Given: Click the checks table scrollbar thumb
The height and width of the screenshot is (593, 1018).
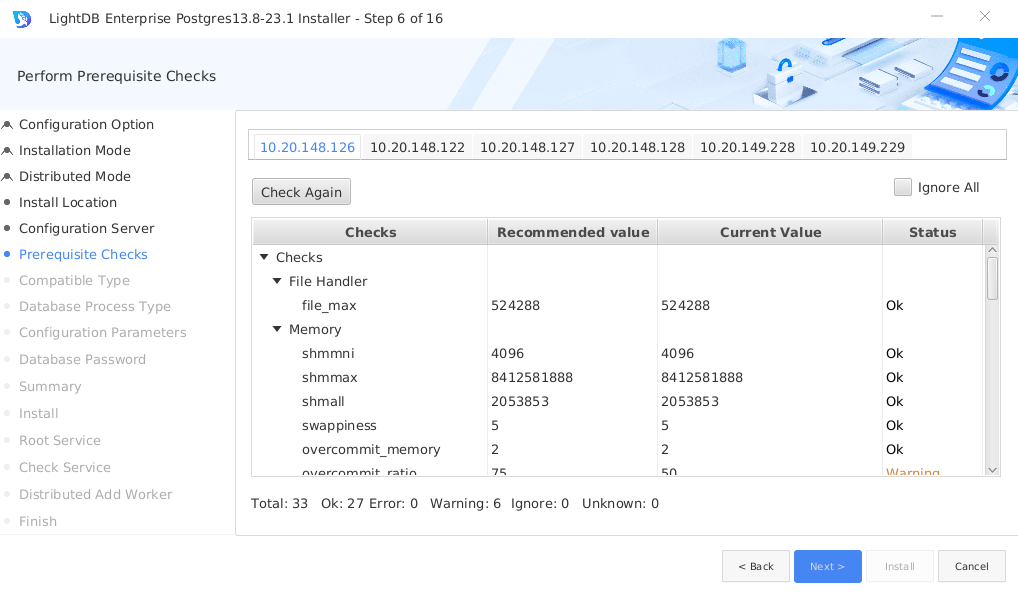Looking at the screenshot, I should click(992, 279).
